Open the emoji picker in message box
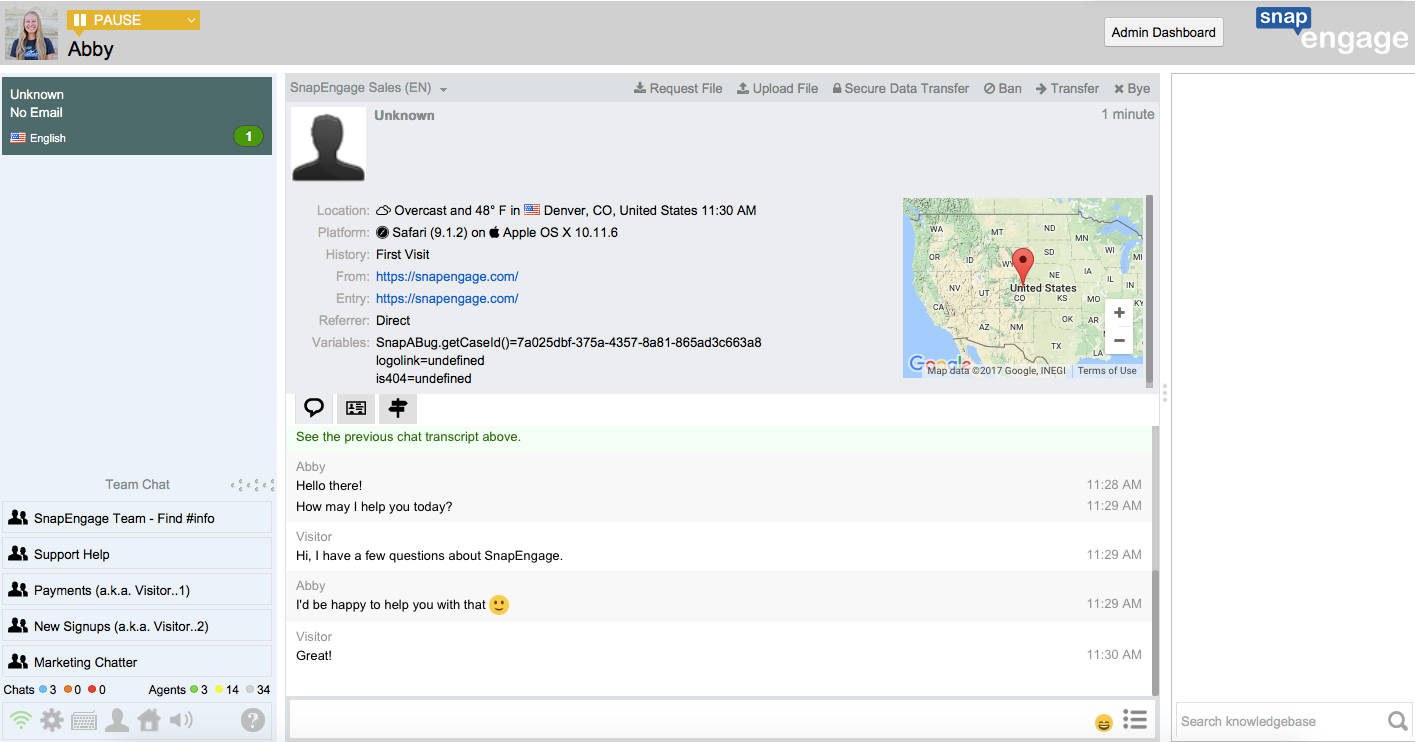The width and height of the screenshot is (1415, 742). coord(1103,722)
